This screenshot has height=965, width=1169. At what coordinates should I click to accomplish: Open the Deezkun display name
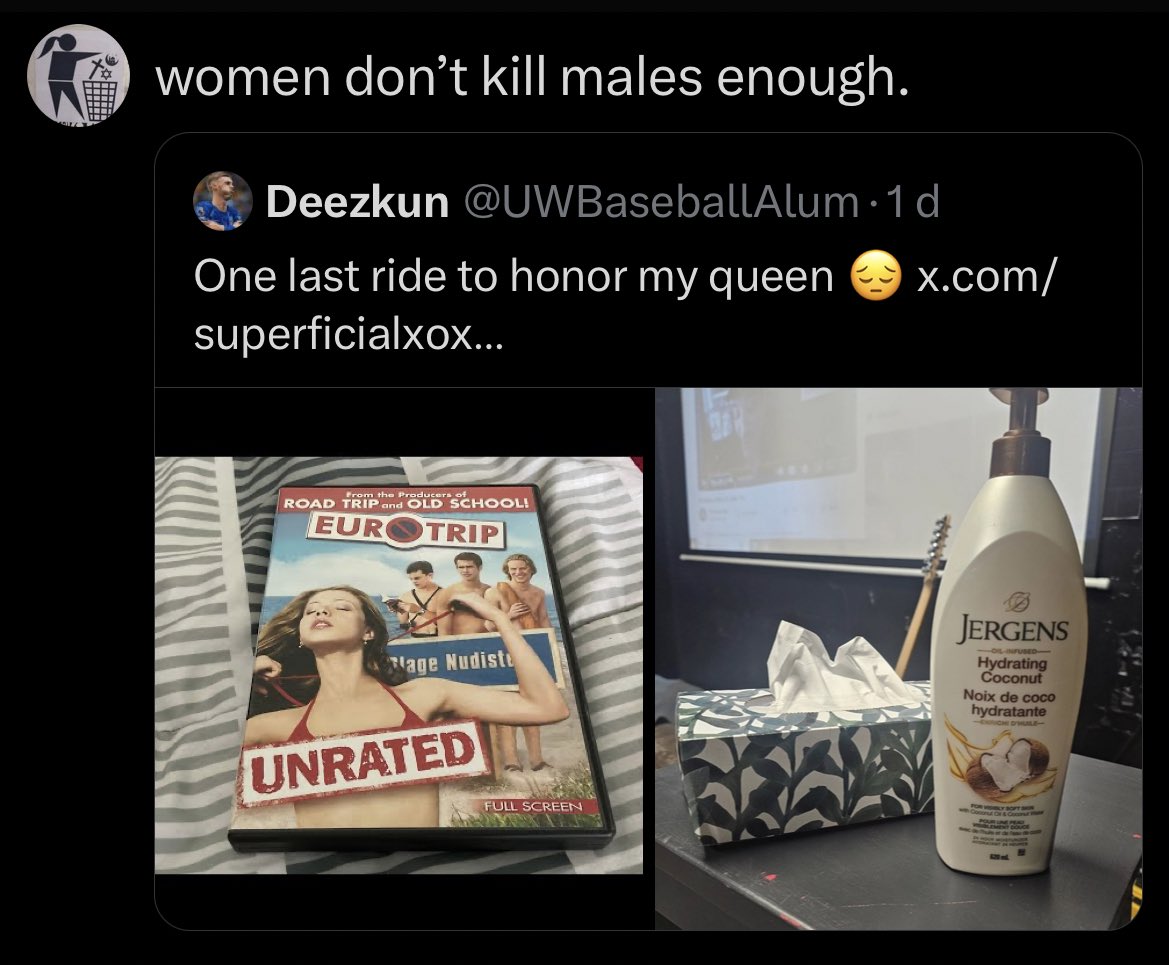(x=357, y=202)
